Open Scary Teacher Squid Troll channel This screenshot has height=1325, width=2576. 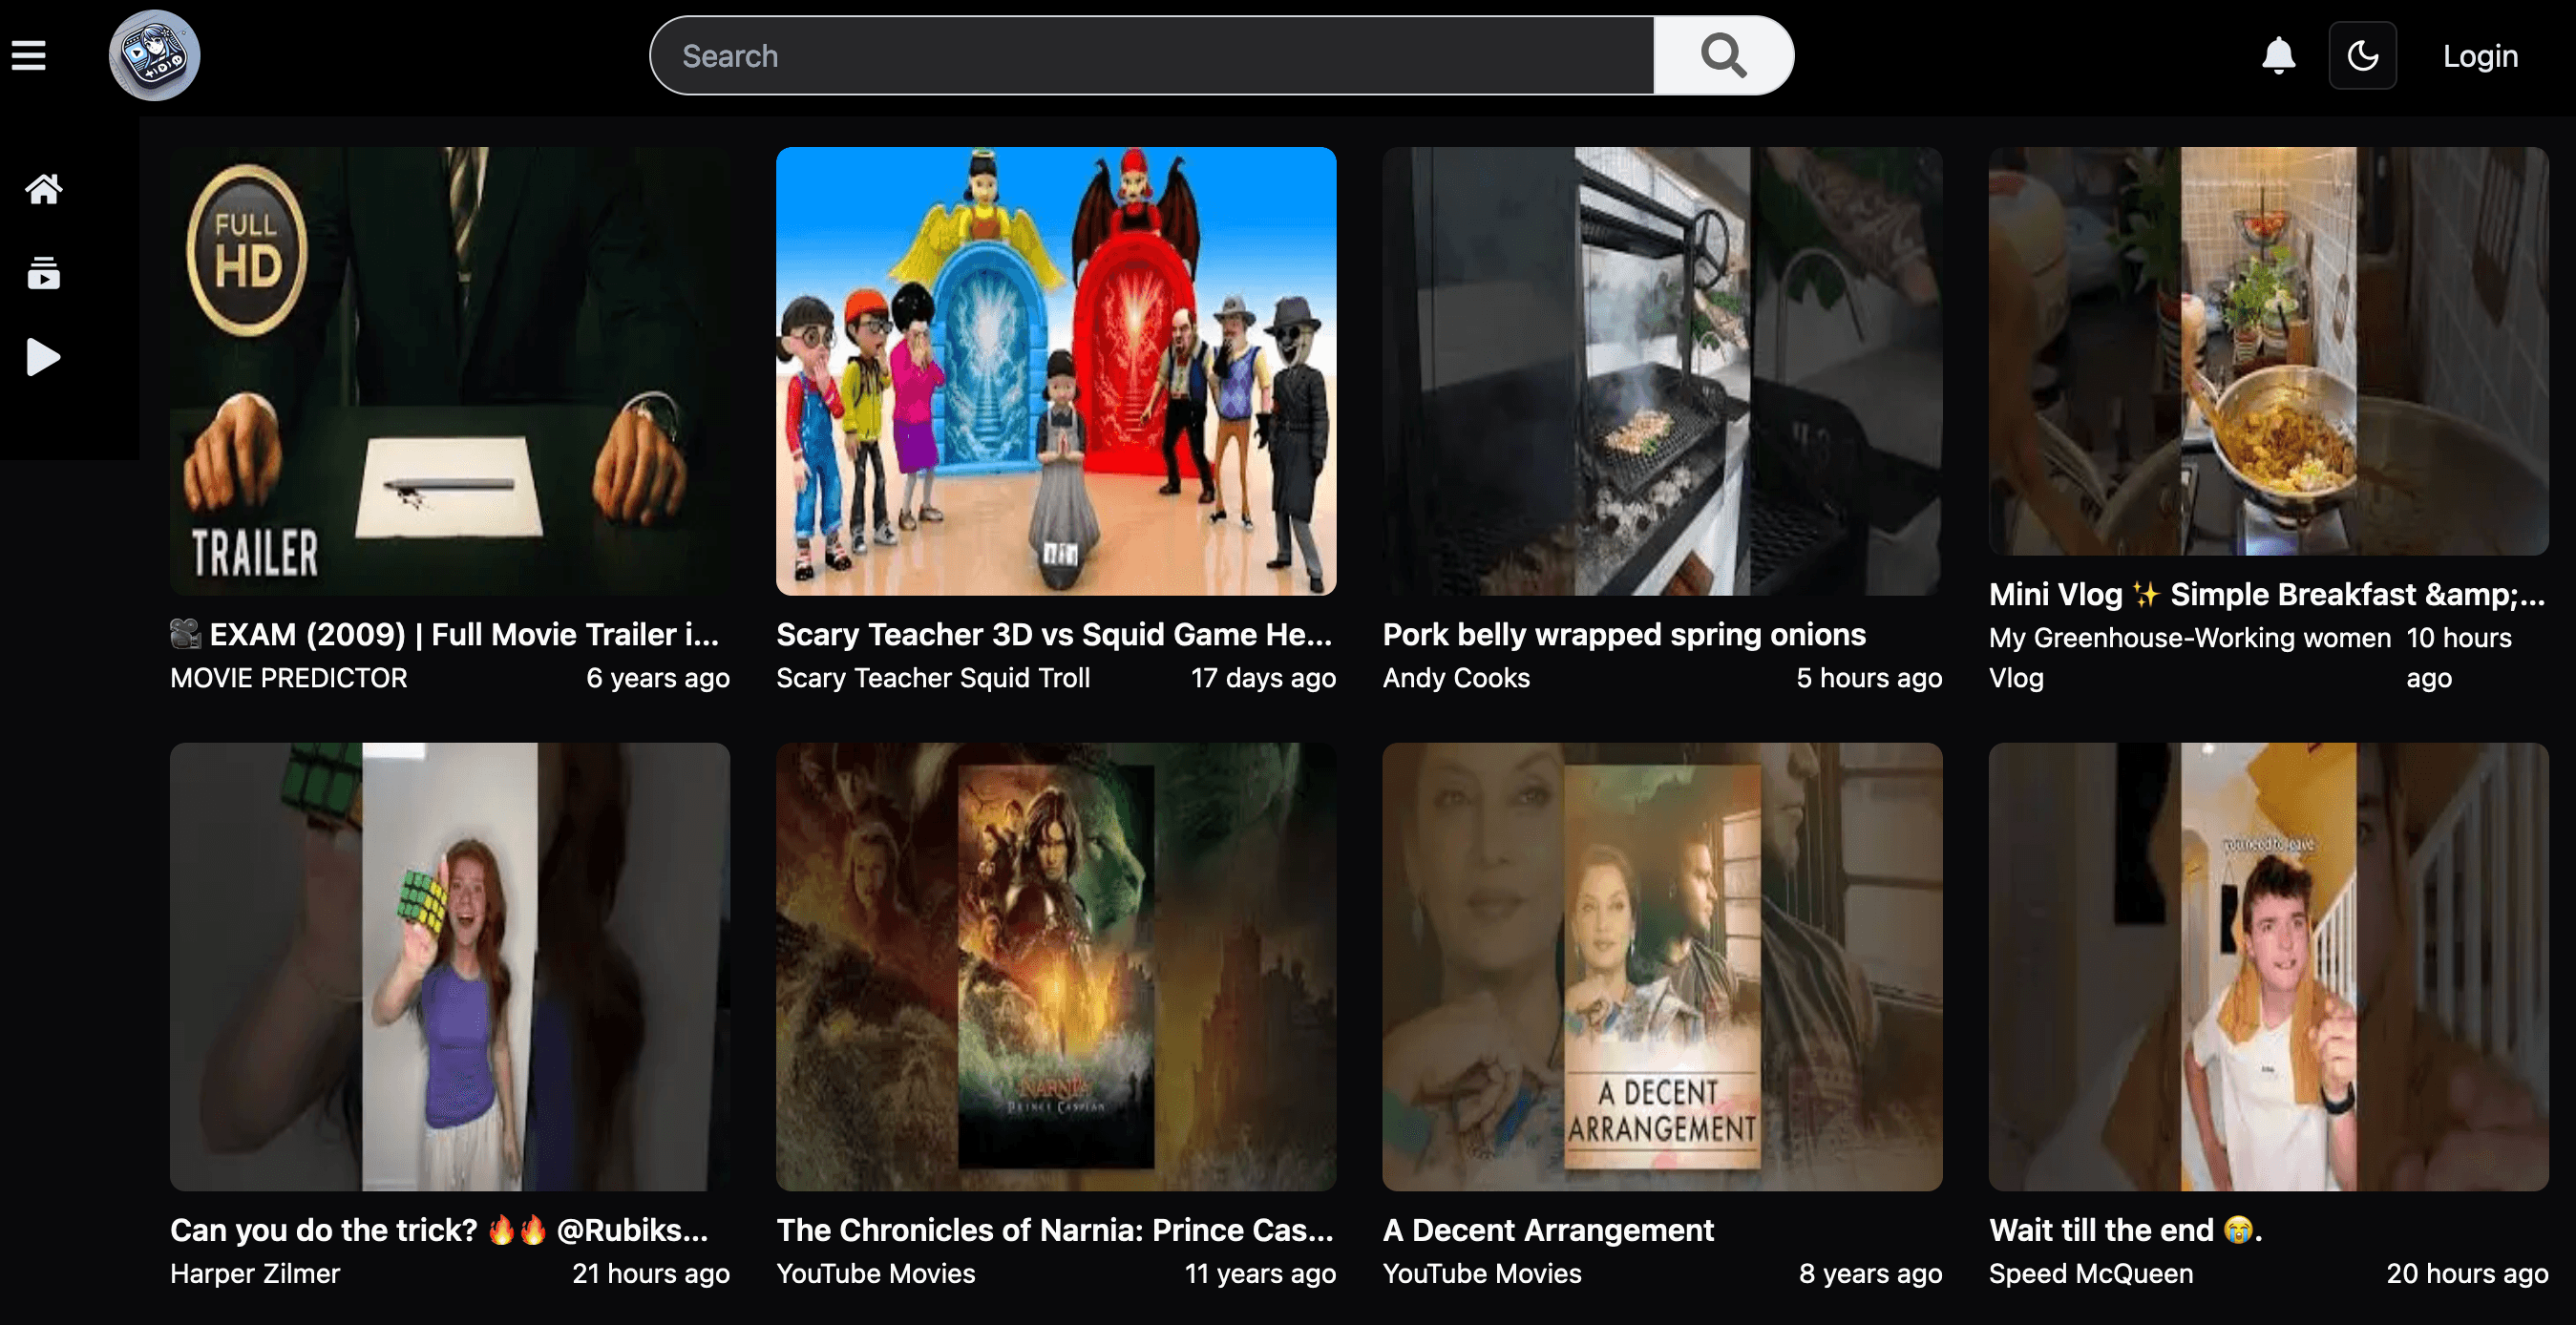coord(933,678)
